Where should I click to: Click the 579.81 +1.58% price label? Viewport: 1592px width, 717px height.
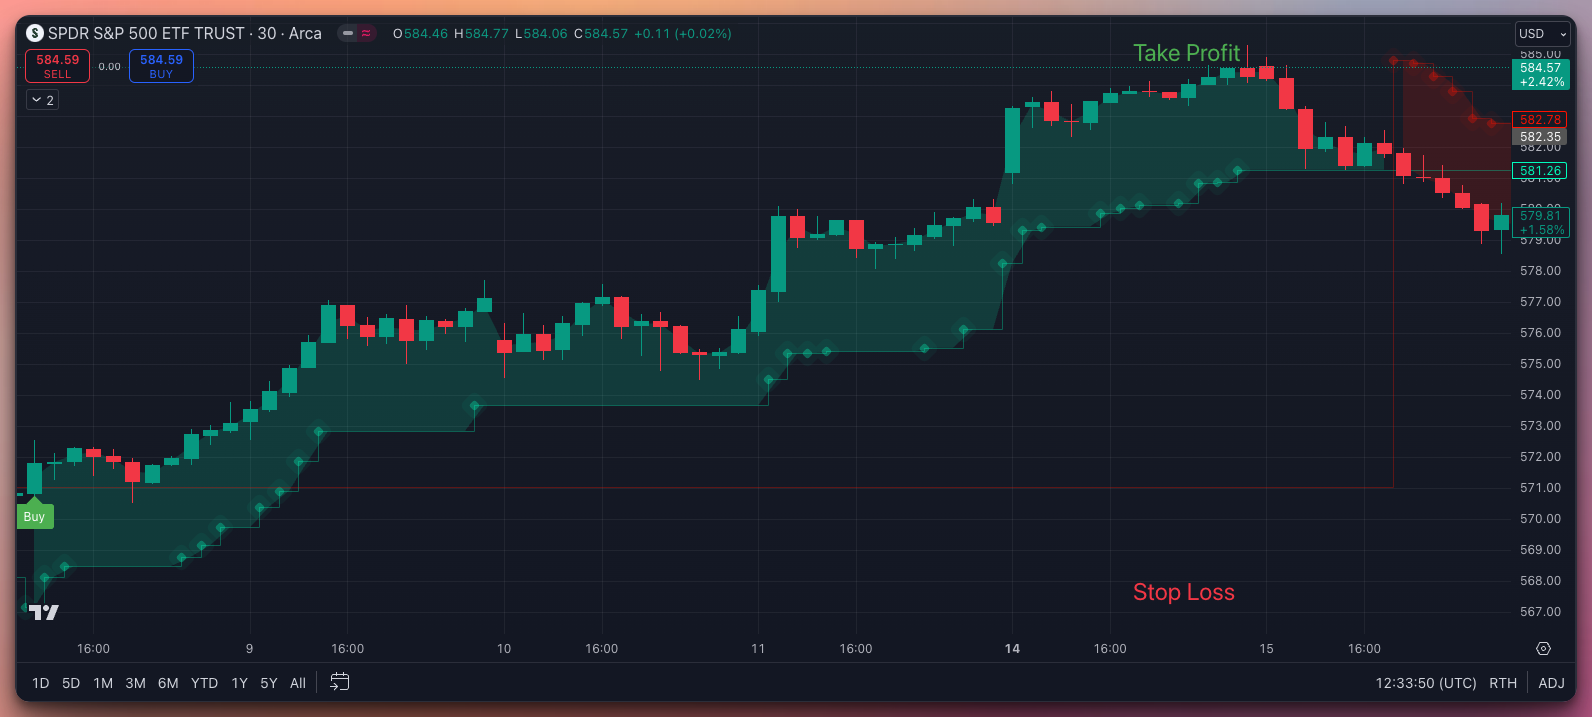1540,222
